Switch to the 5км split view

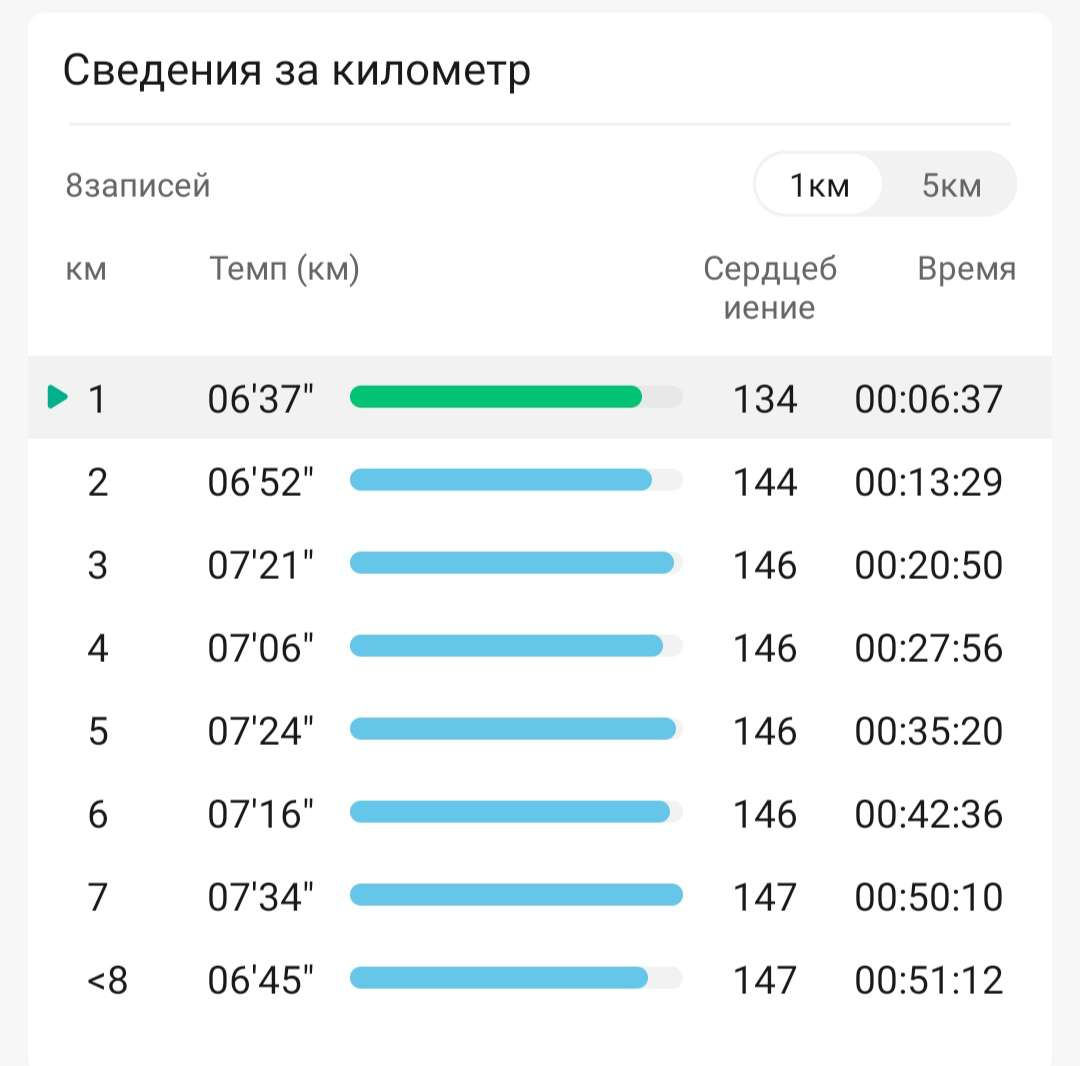coord(951,185)
